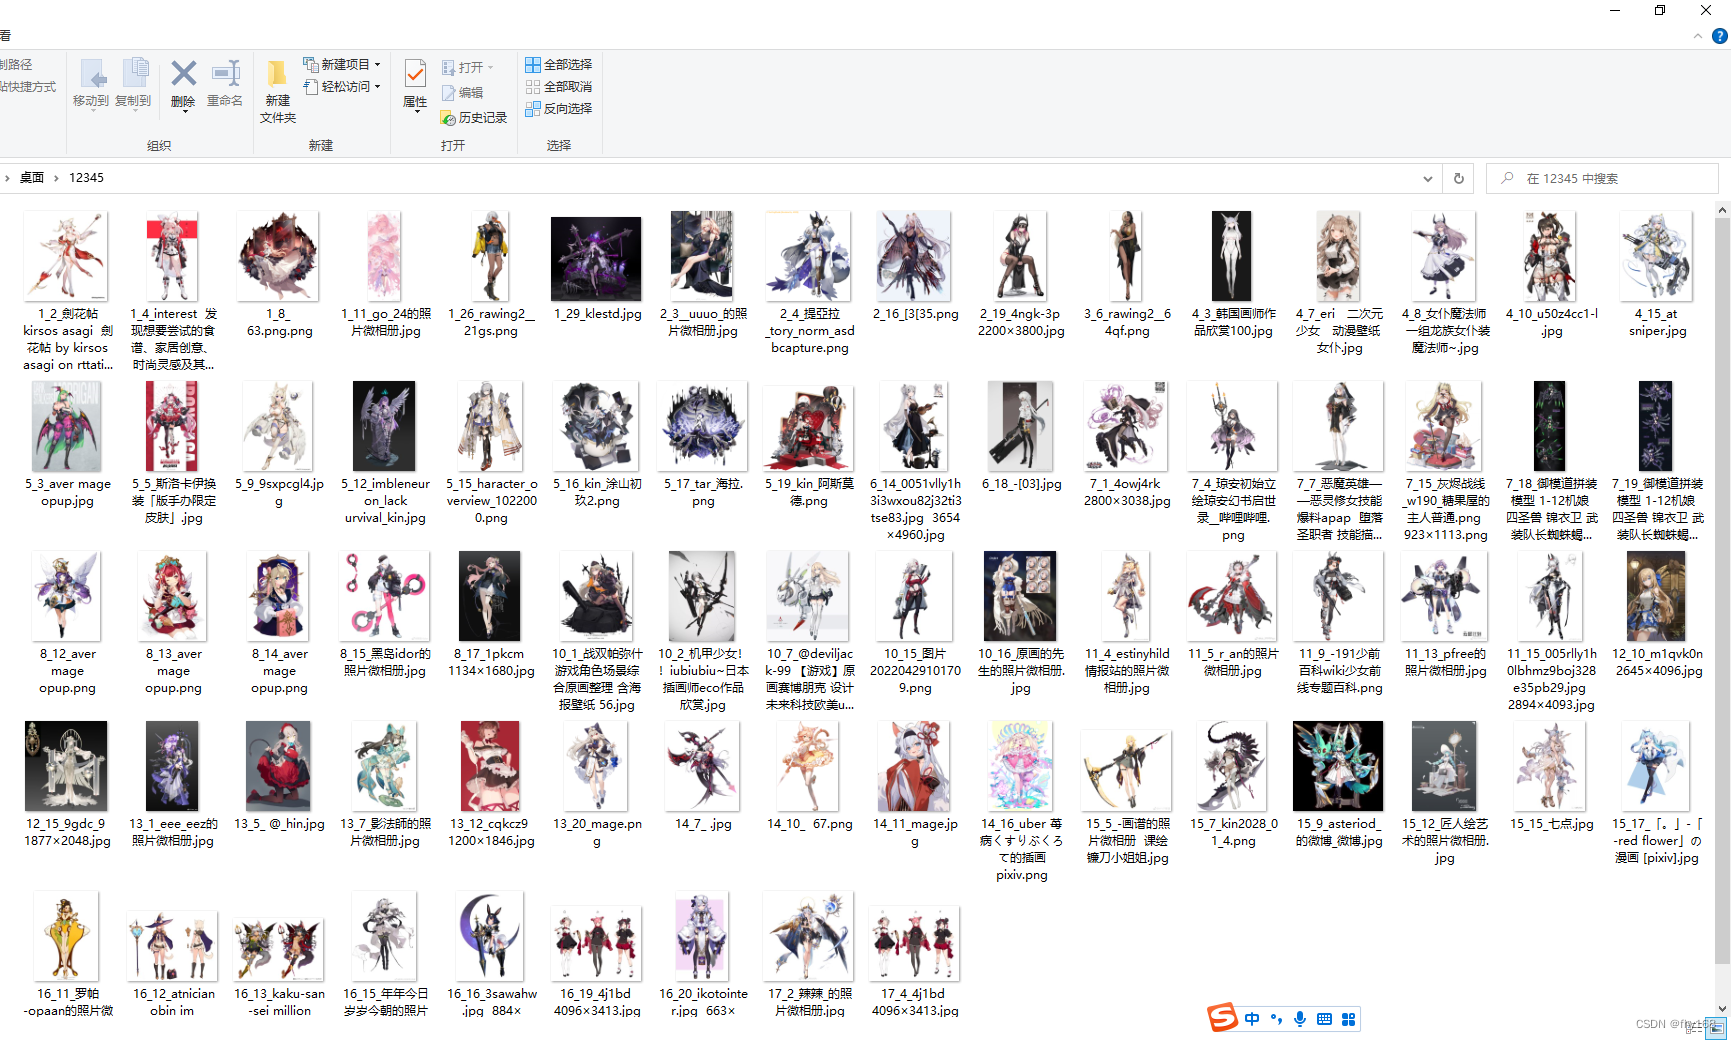The height and width of the screenshot is (1040, 1731).
Task: Create a new folder with 新建文件夹 icon
Action: pos(277,73)
